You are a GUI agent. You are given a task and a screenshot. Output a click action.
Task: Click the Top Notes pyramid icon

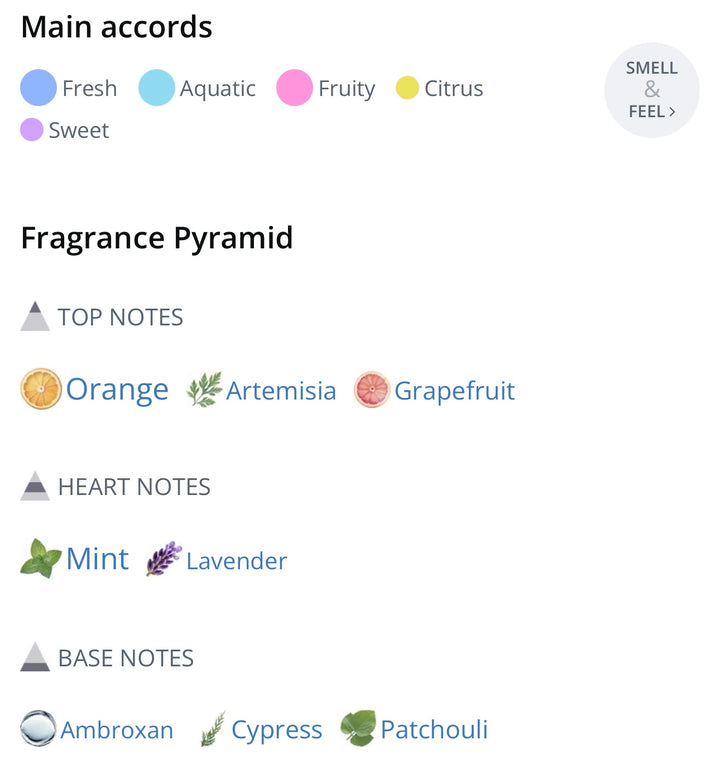pos(35,316)
